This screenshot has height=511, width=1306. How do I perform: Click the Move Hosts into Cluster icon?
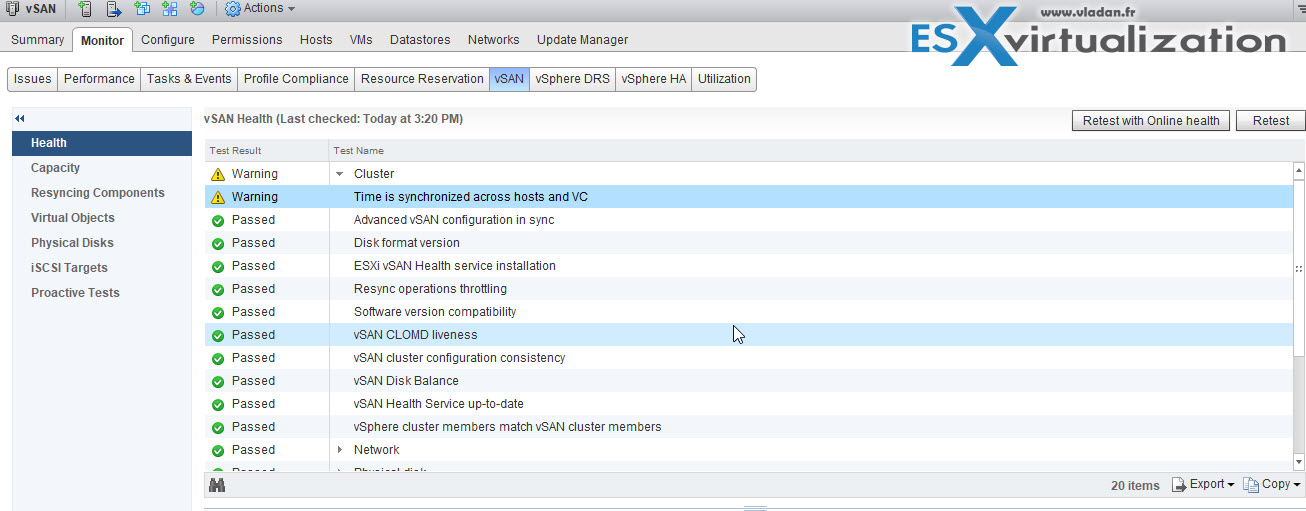coord(114,9)
